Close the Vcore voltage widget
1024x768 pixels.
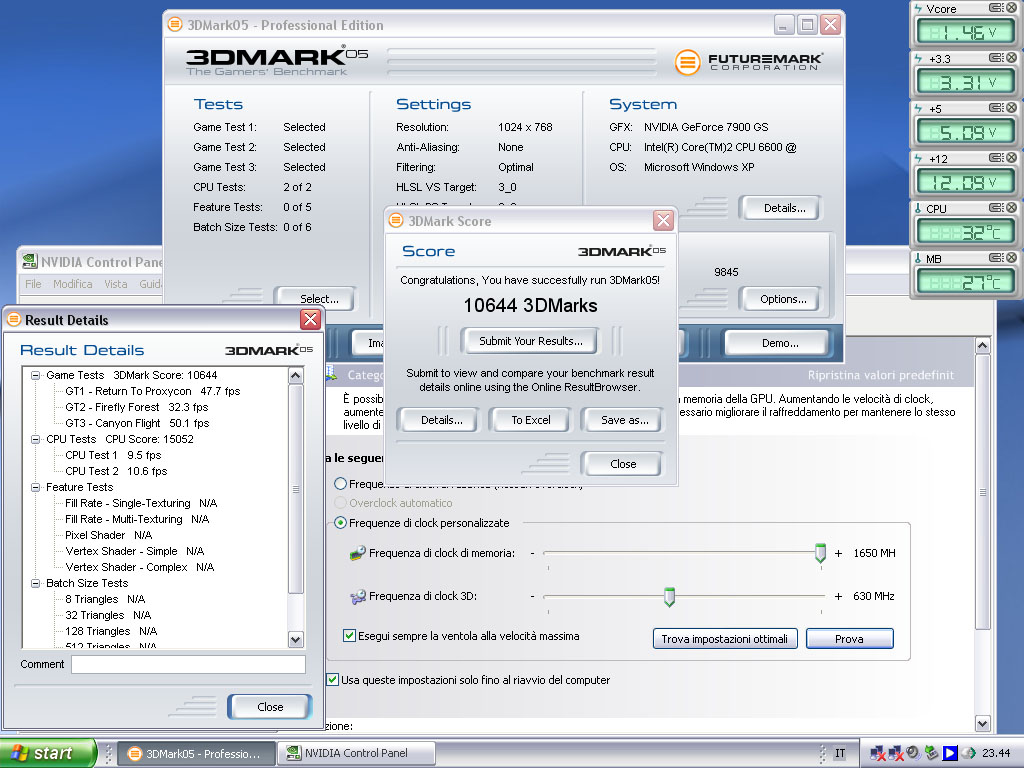pos(1011,8)
